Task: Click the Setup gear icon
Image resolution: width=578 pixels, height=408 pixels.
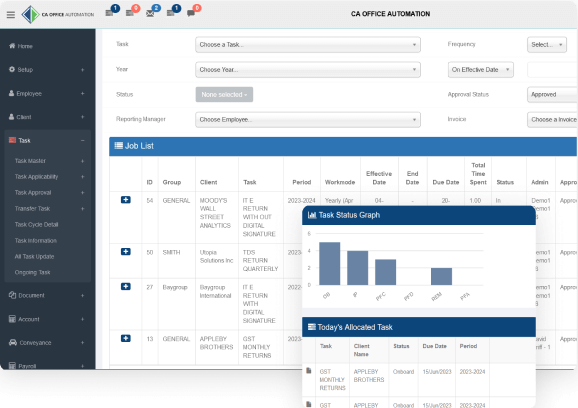Action: (x=12, y=69)
